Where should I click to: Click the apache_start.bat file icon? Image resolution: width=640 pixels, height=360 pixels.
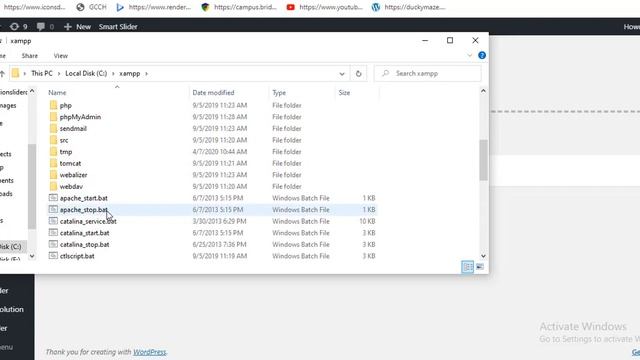(53, 198)
